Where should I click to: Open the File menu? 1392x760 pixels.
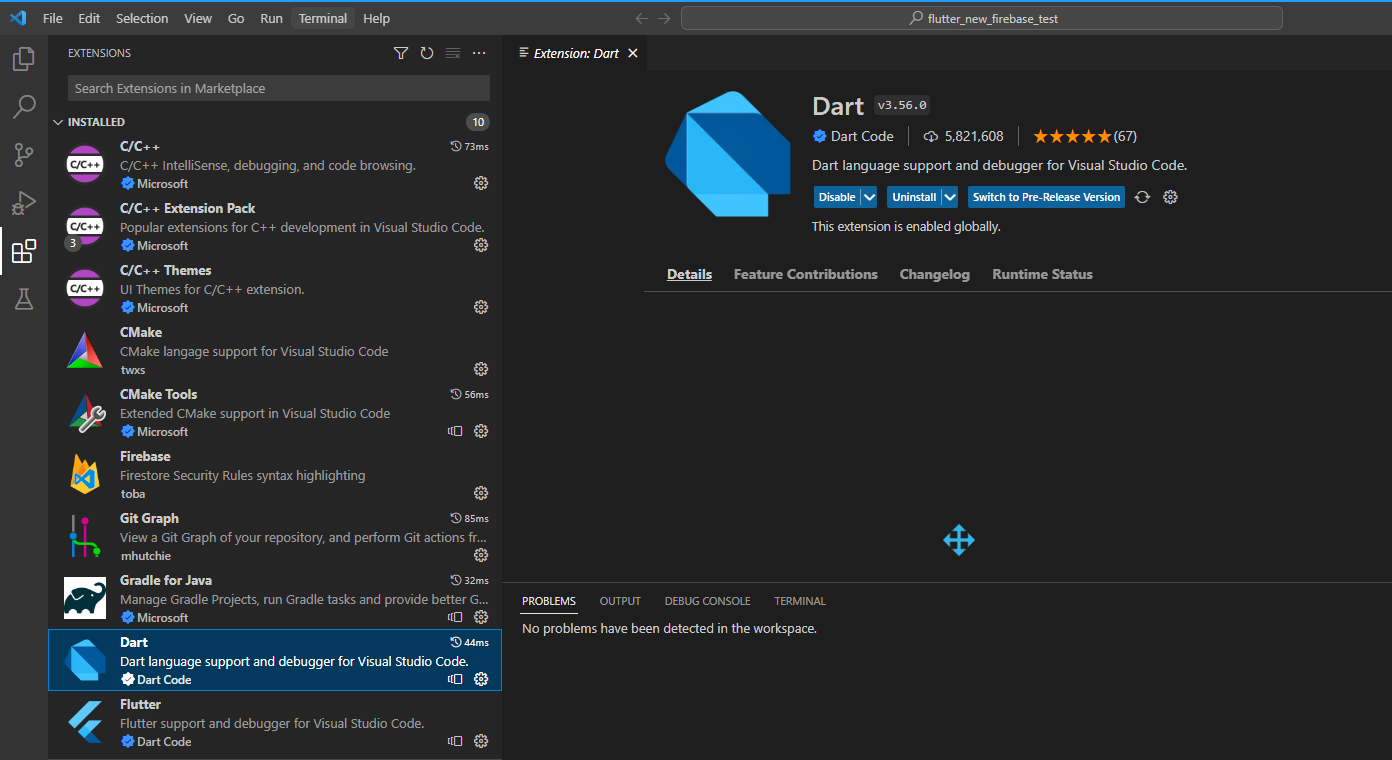53,18
